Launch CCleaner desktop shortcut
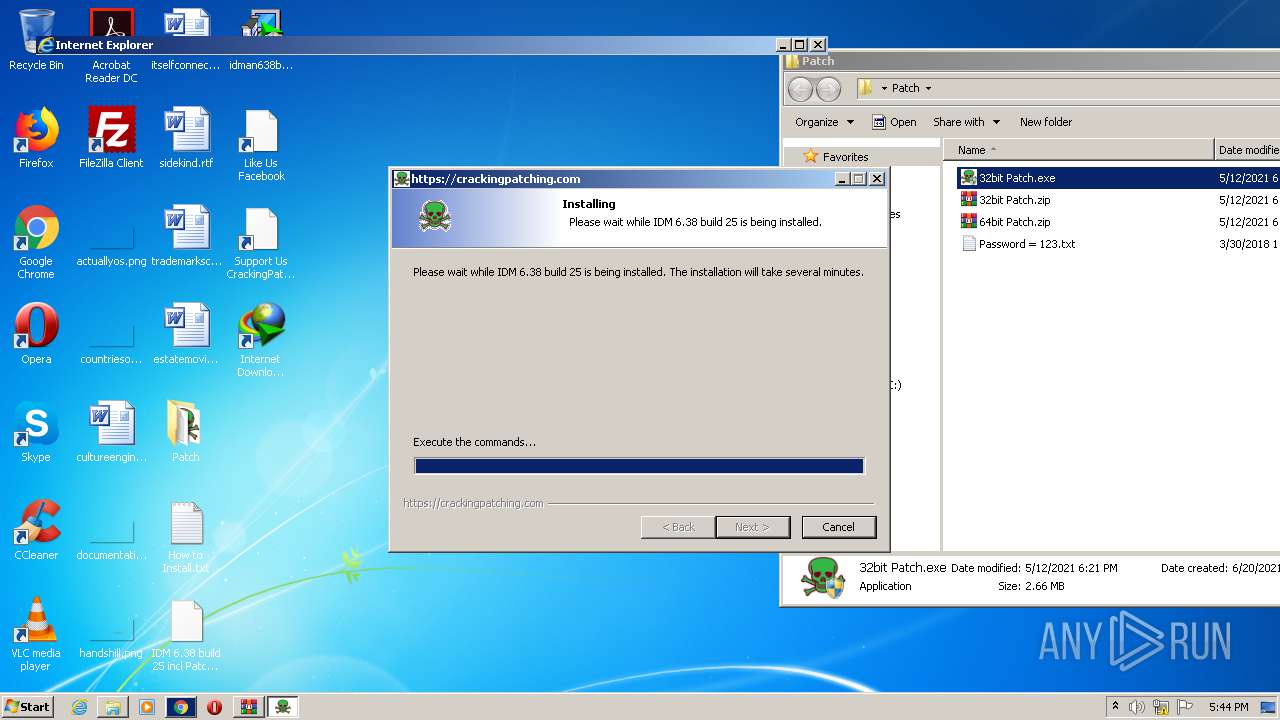The height and width of the screenshot is (720, 1280). 36,529
